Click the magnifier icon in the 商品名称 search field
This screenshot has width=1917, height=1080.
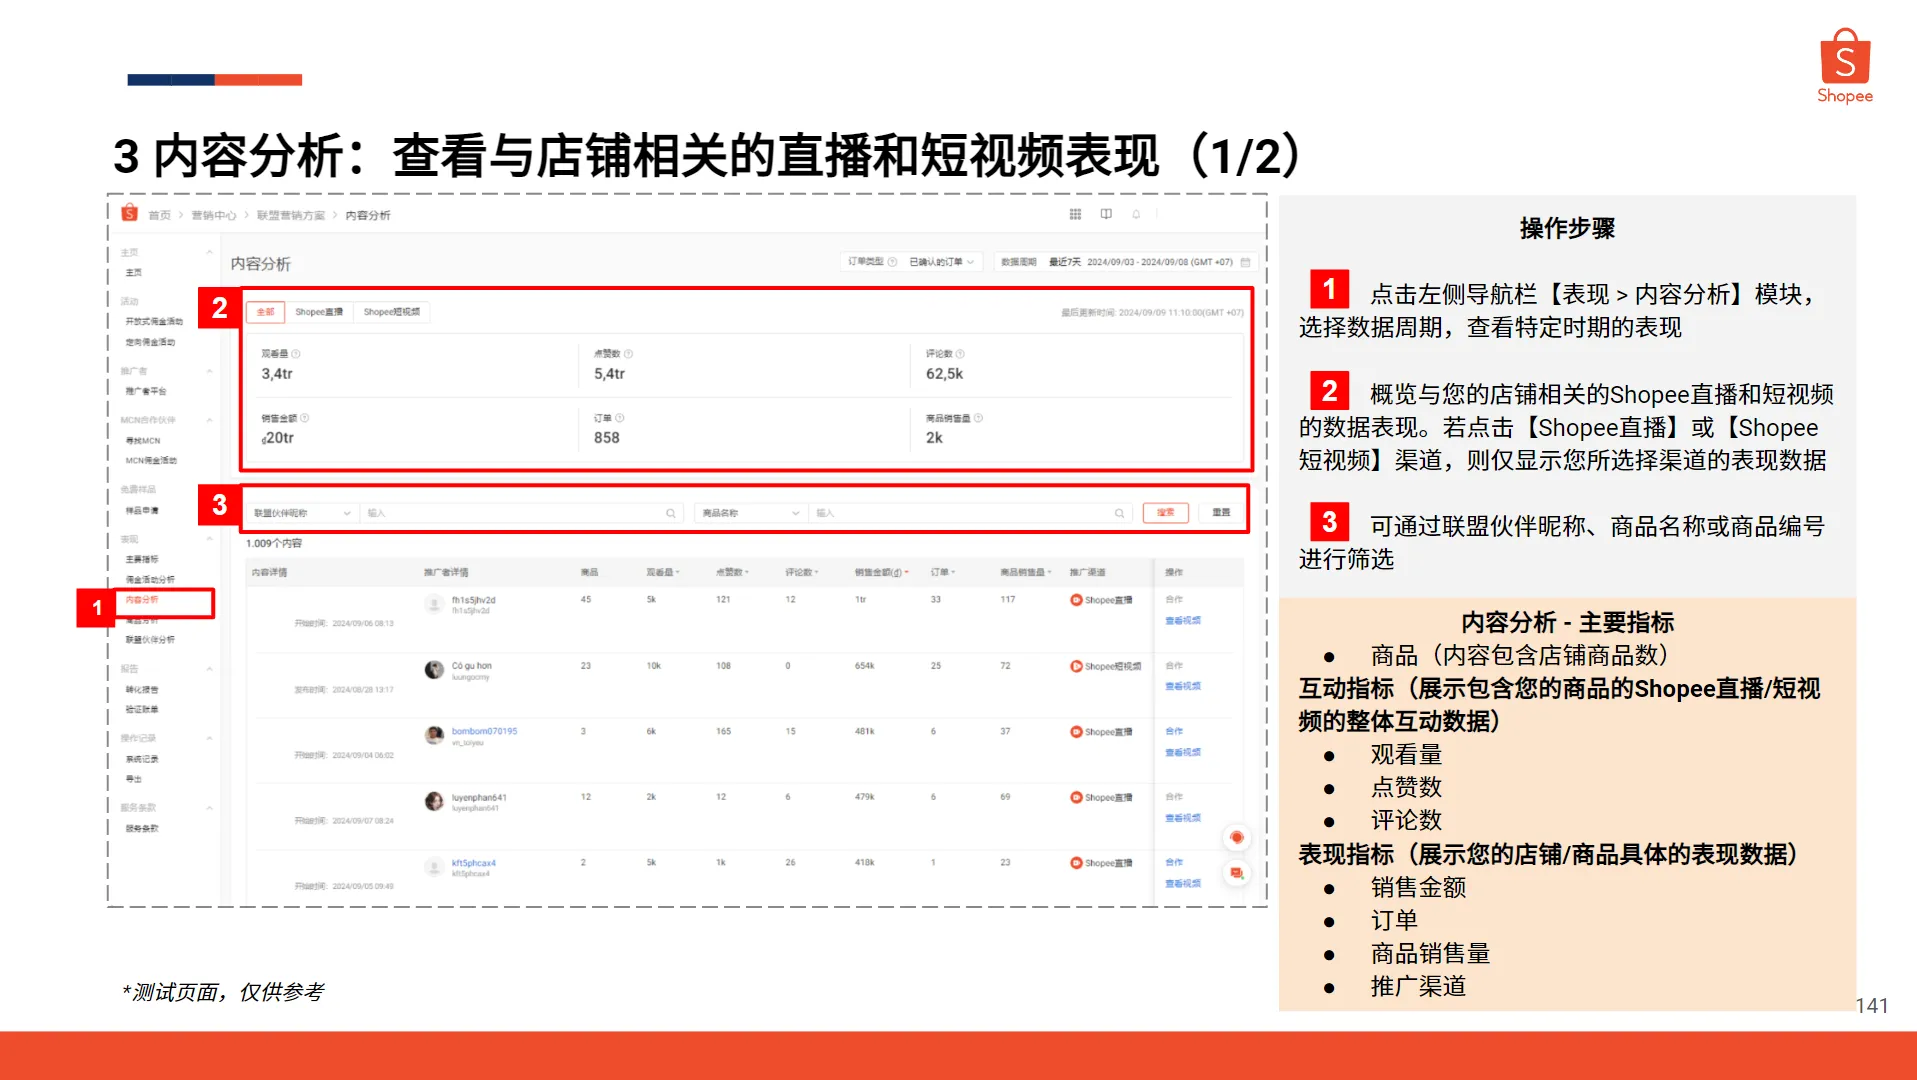(1119, 513)
